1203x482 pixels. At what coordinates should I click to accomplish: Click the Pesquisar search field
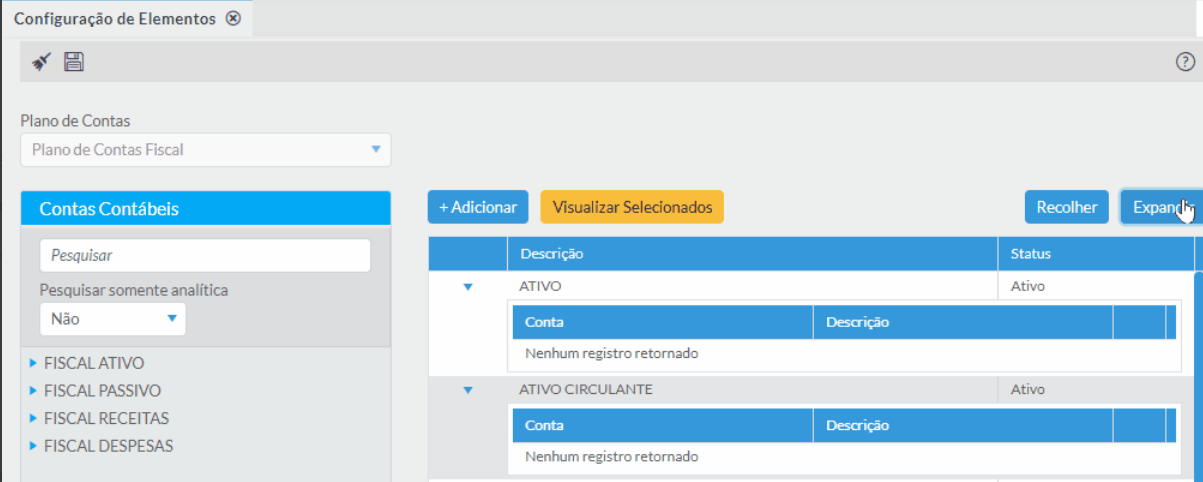(x=205, y=255)
